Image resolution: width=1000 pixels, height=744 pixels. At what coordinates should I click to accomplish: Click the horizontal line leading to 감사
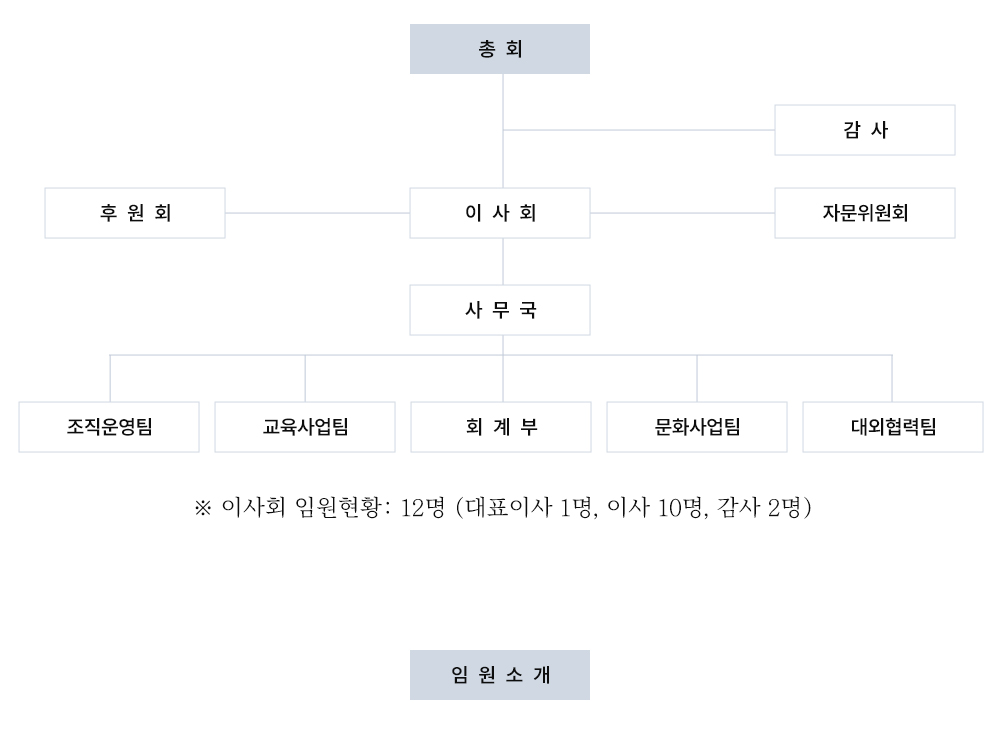click(x=639, y=130)
